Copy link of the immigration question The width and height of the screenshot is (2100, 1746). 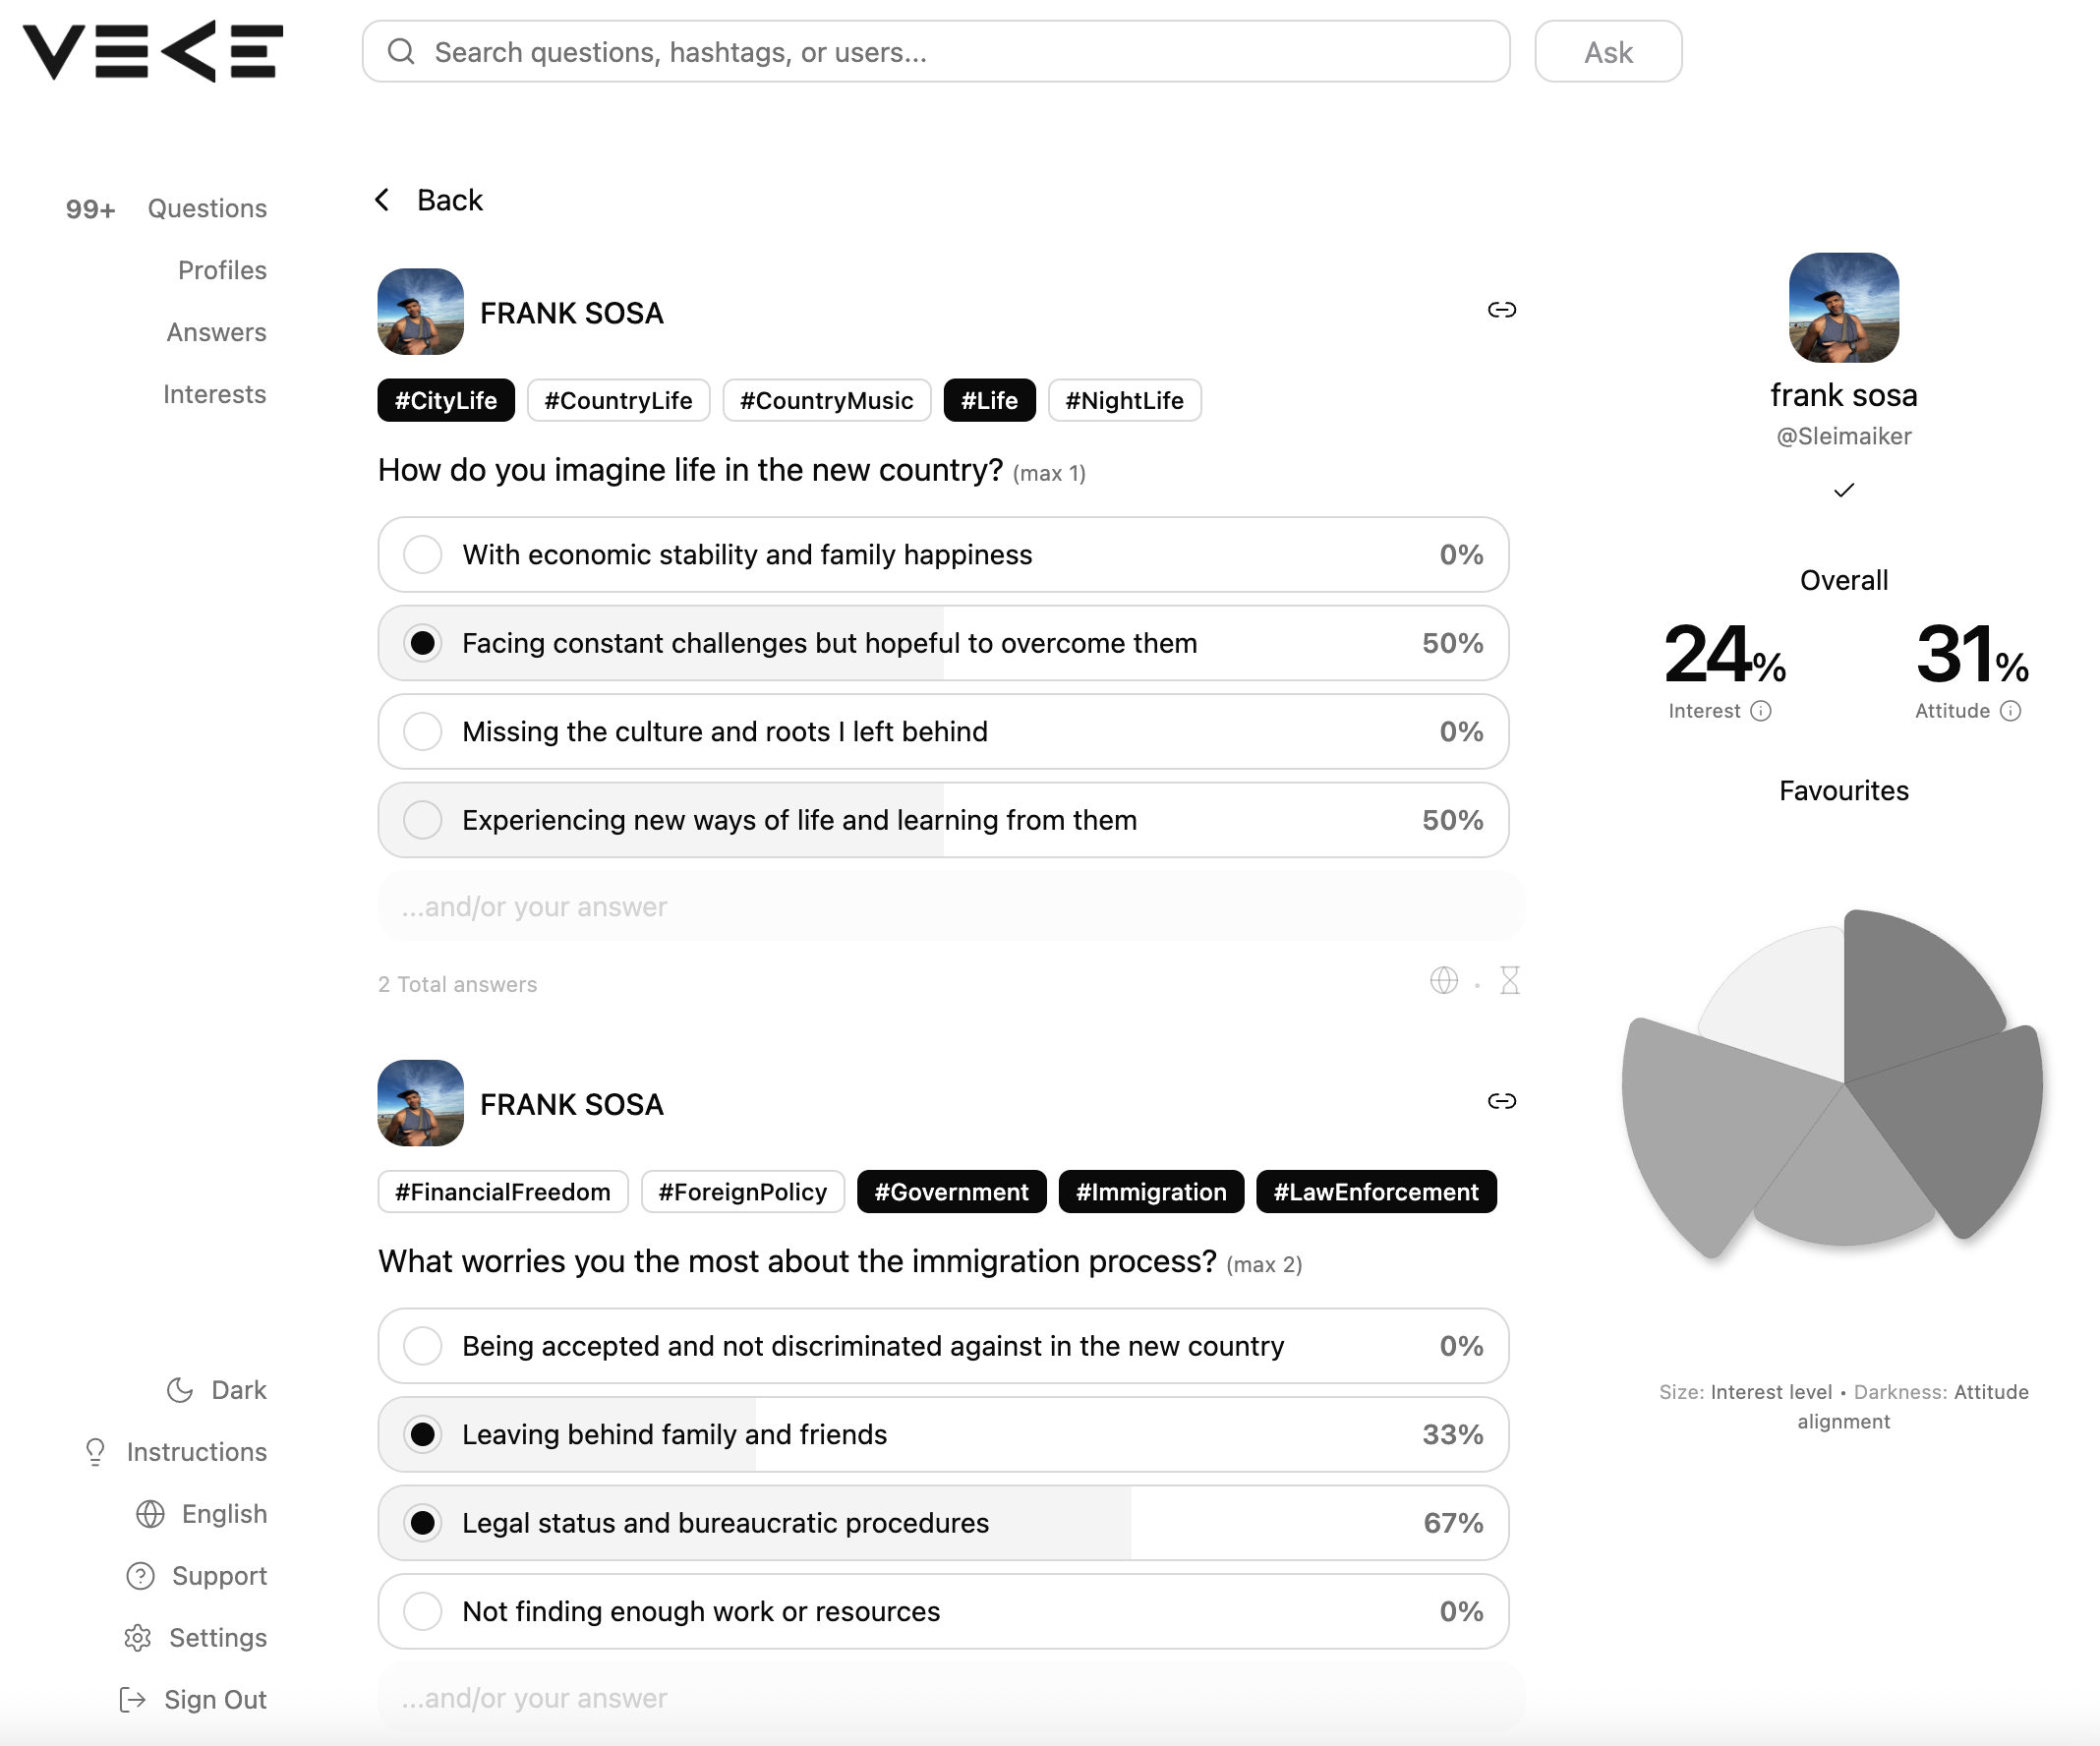[1501, 1101]
